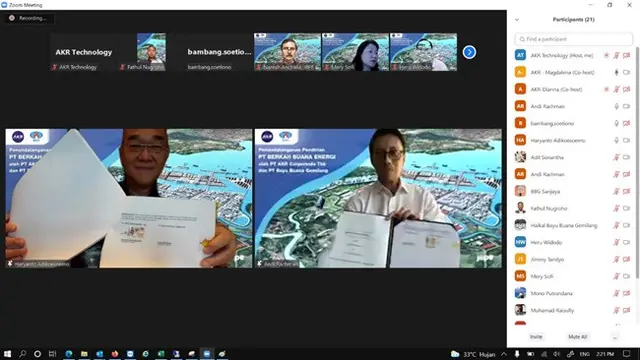Image resolution: width=640 pixels, height=360 pixels.
Task: Click Mono Putrandana's muted microphone icon
Action: tap(616, 293)
